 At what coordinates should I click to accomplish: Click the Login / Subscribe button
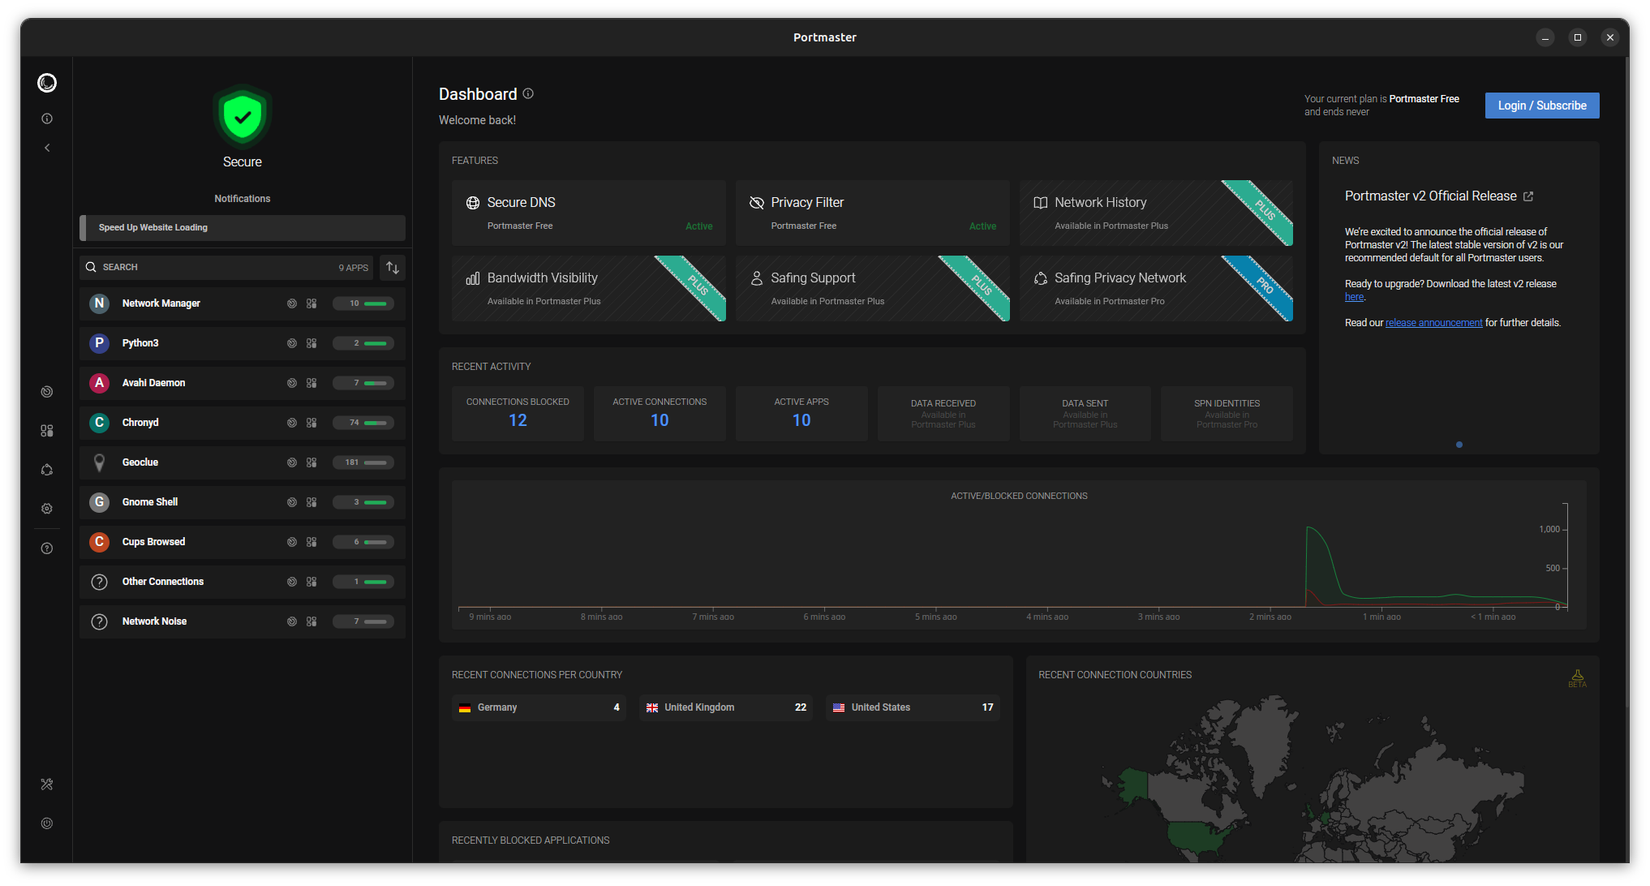coord(1541,106)
